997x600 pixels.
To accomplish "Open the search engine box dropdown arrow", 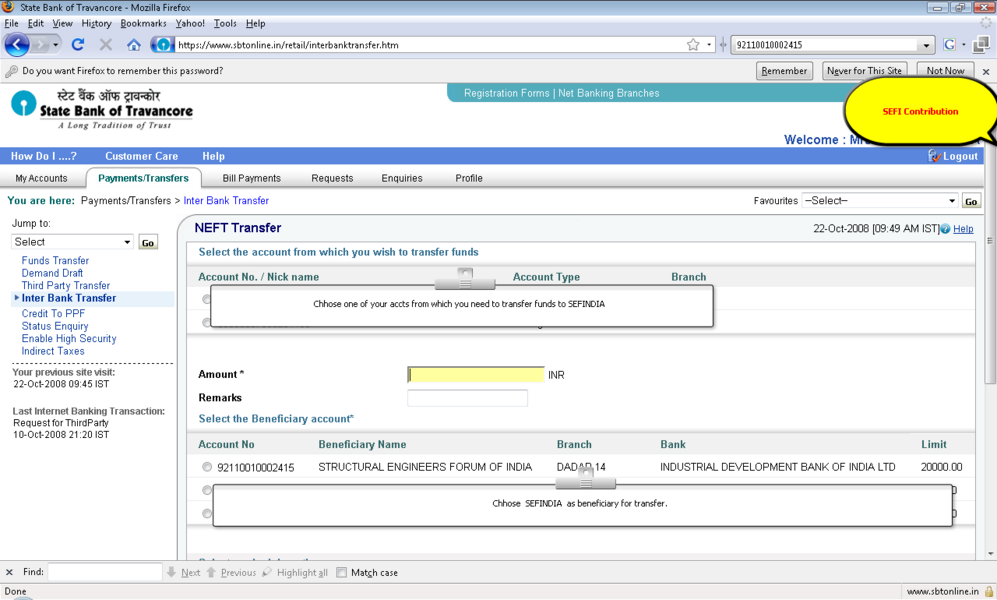I will tap(926, 45).
